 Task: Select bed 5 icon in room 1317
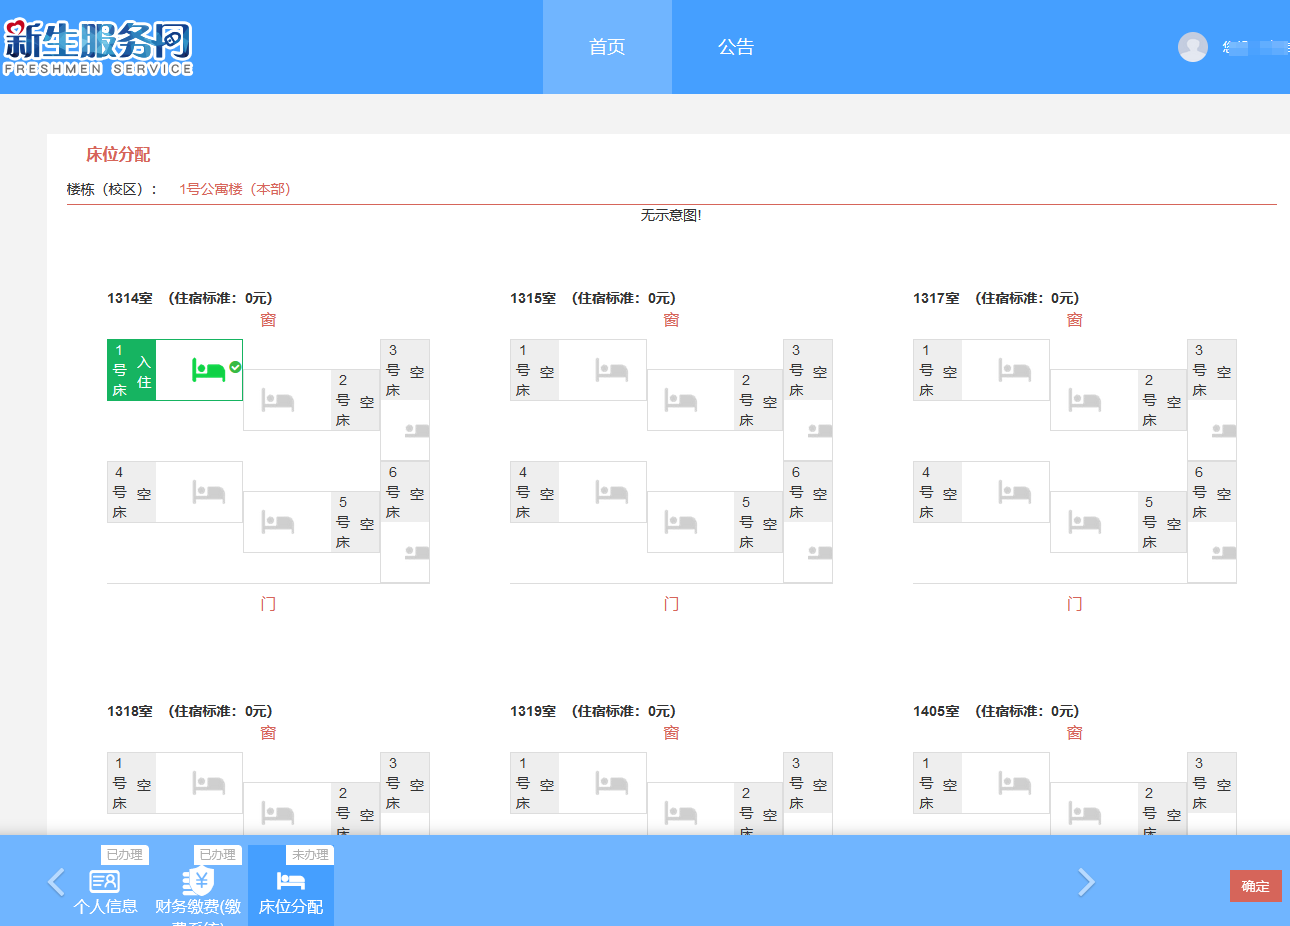[1084, 522]
